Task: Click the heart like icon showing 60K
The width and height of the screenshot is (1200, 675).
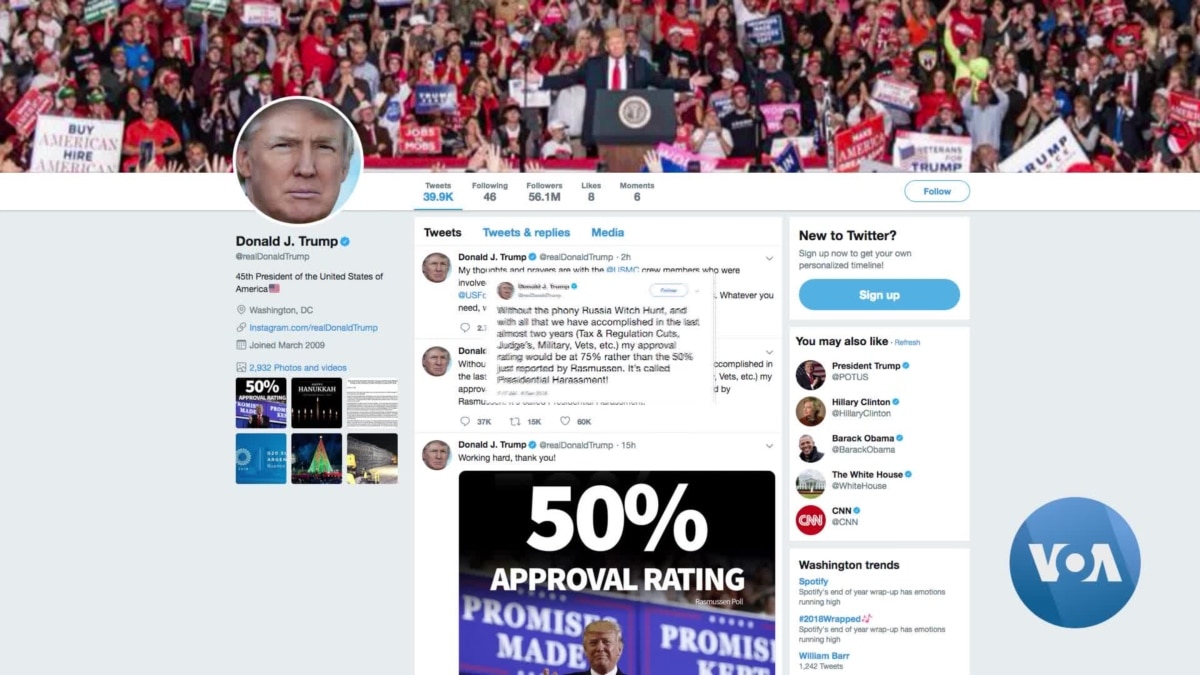Action: click(x=565, y=422)
